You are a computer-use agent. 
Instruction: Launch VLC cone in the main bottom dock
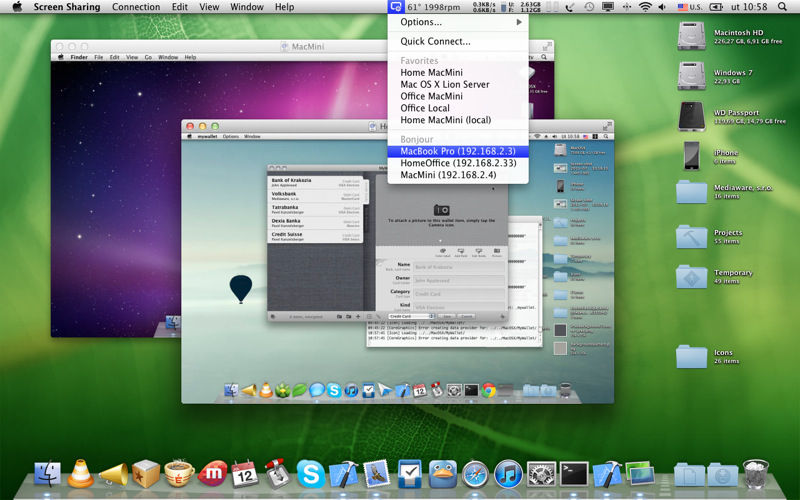81,473
